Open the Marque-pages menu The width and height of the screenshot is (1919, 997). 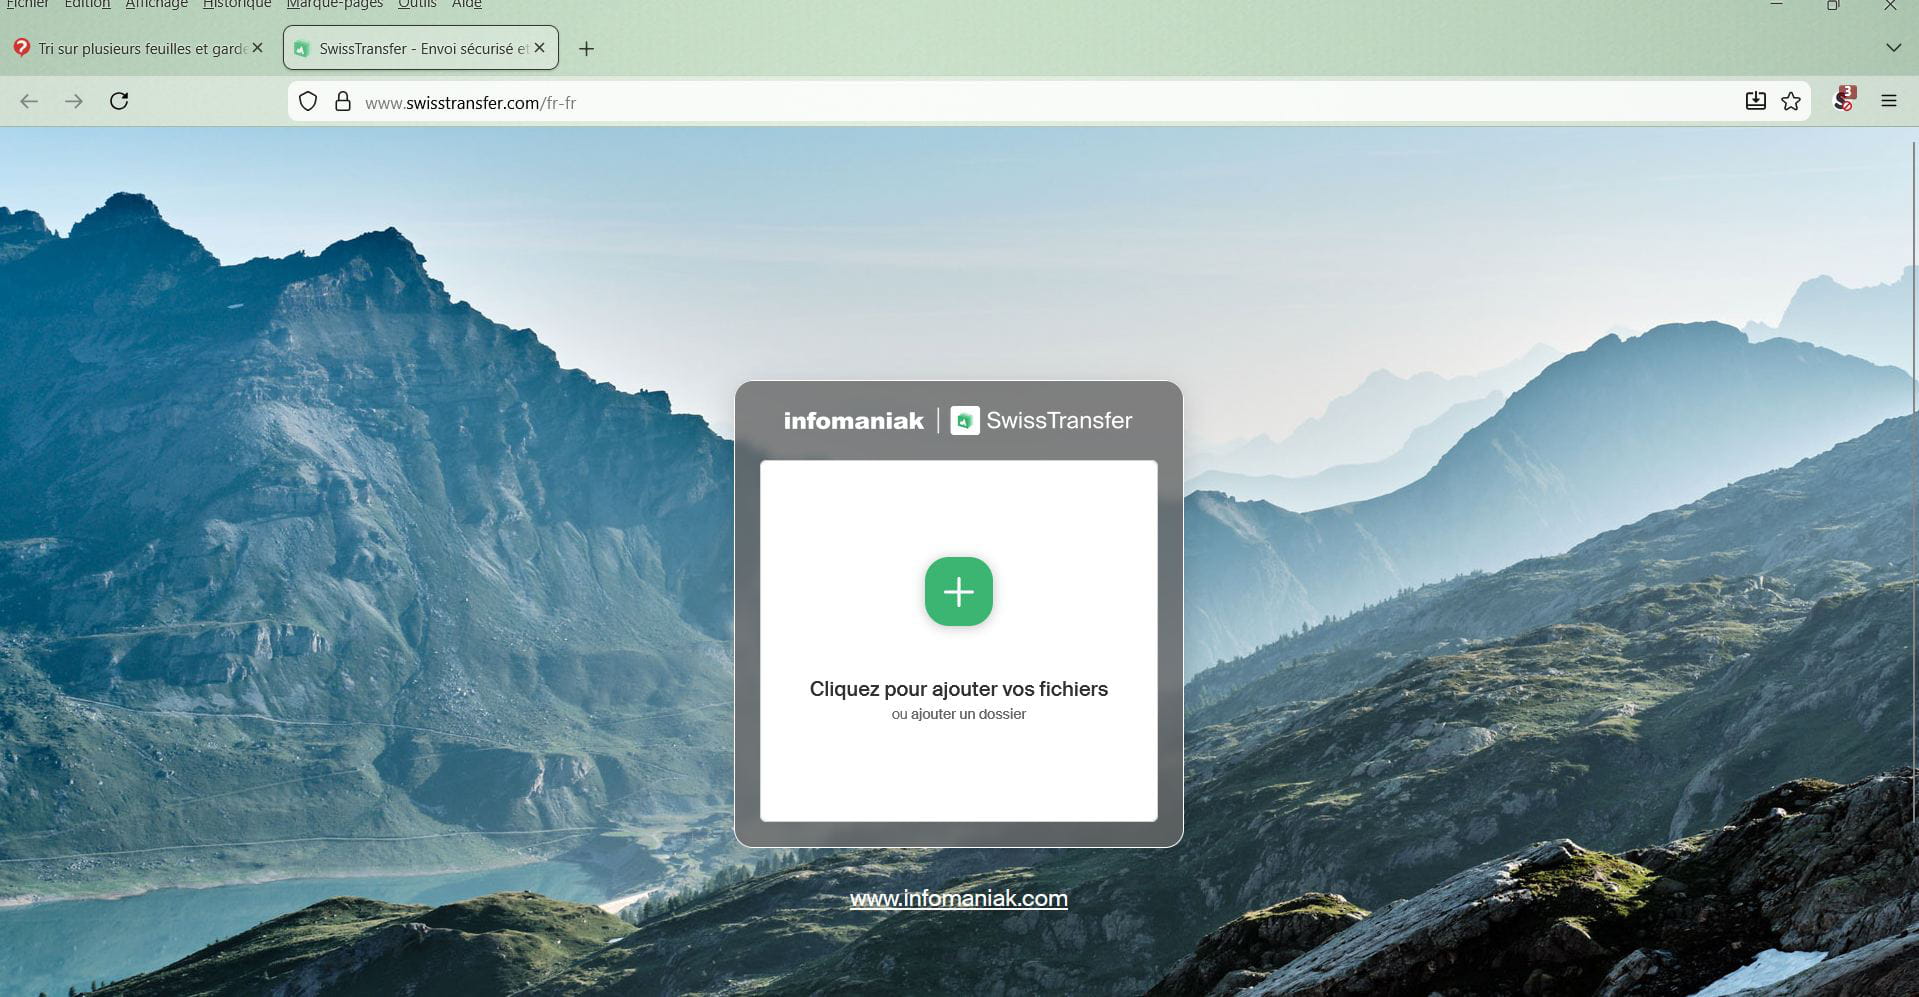click(335, 5)
